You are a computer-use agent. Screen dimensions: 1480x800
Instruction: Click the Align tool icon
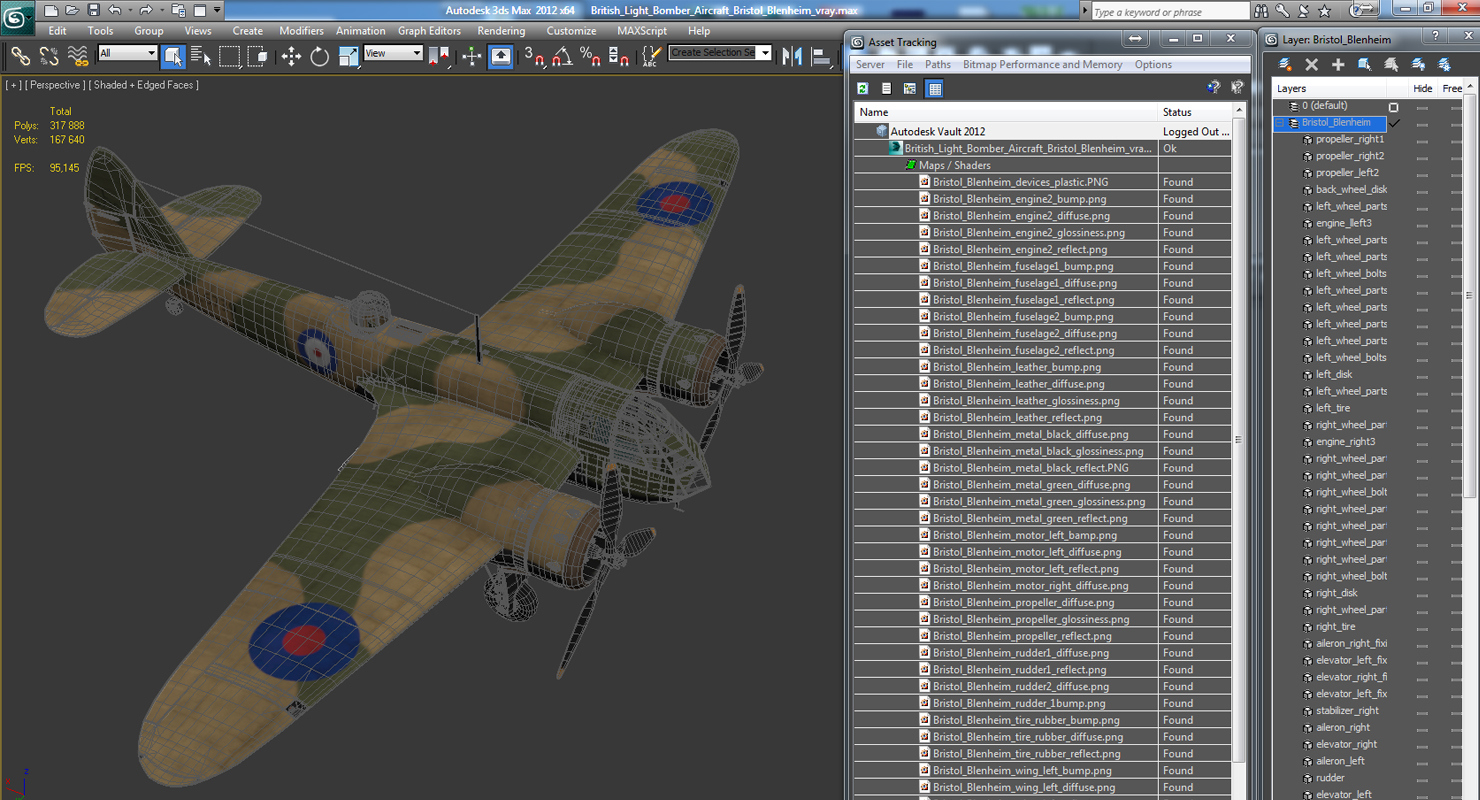(x=822, y=56)
